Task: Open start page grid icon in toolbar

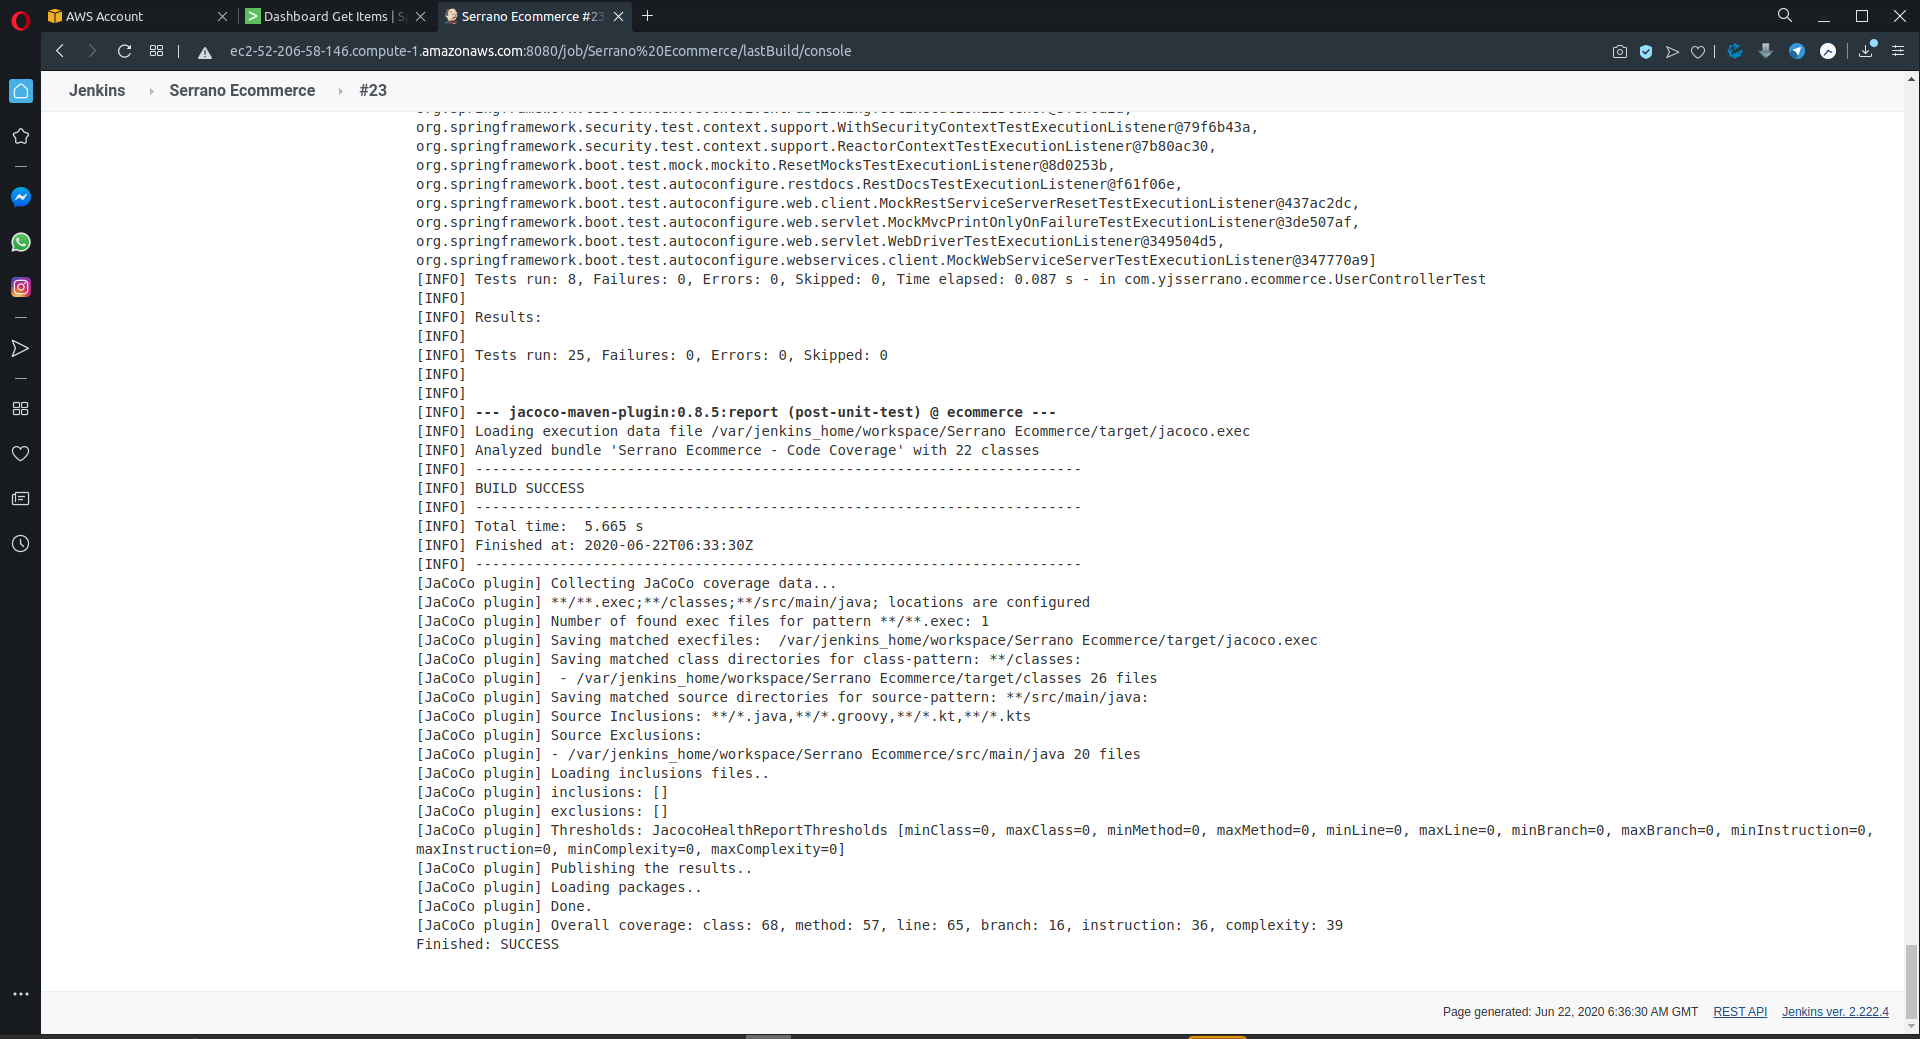Action: pyautogui.click(x=156, y=51)
